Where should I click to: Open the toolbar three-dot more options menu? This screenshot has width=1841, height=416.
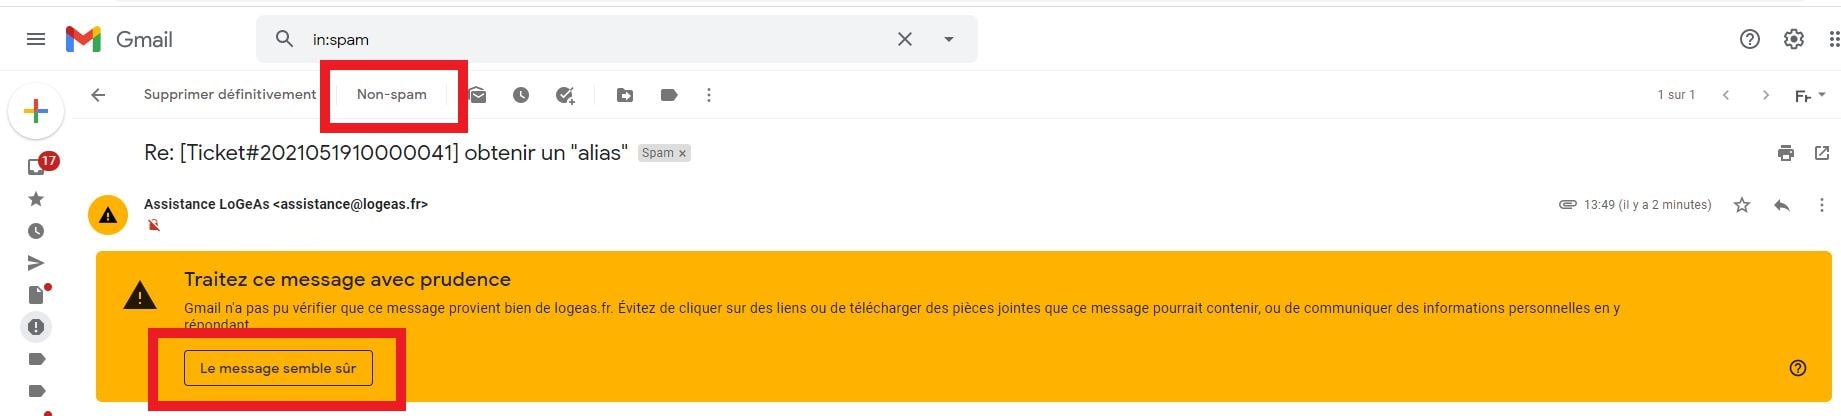click(x=709, y=95)
